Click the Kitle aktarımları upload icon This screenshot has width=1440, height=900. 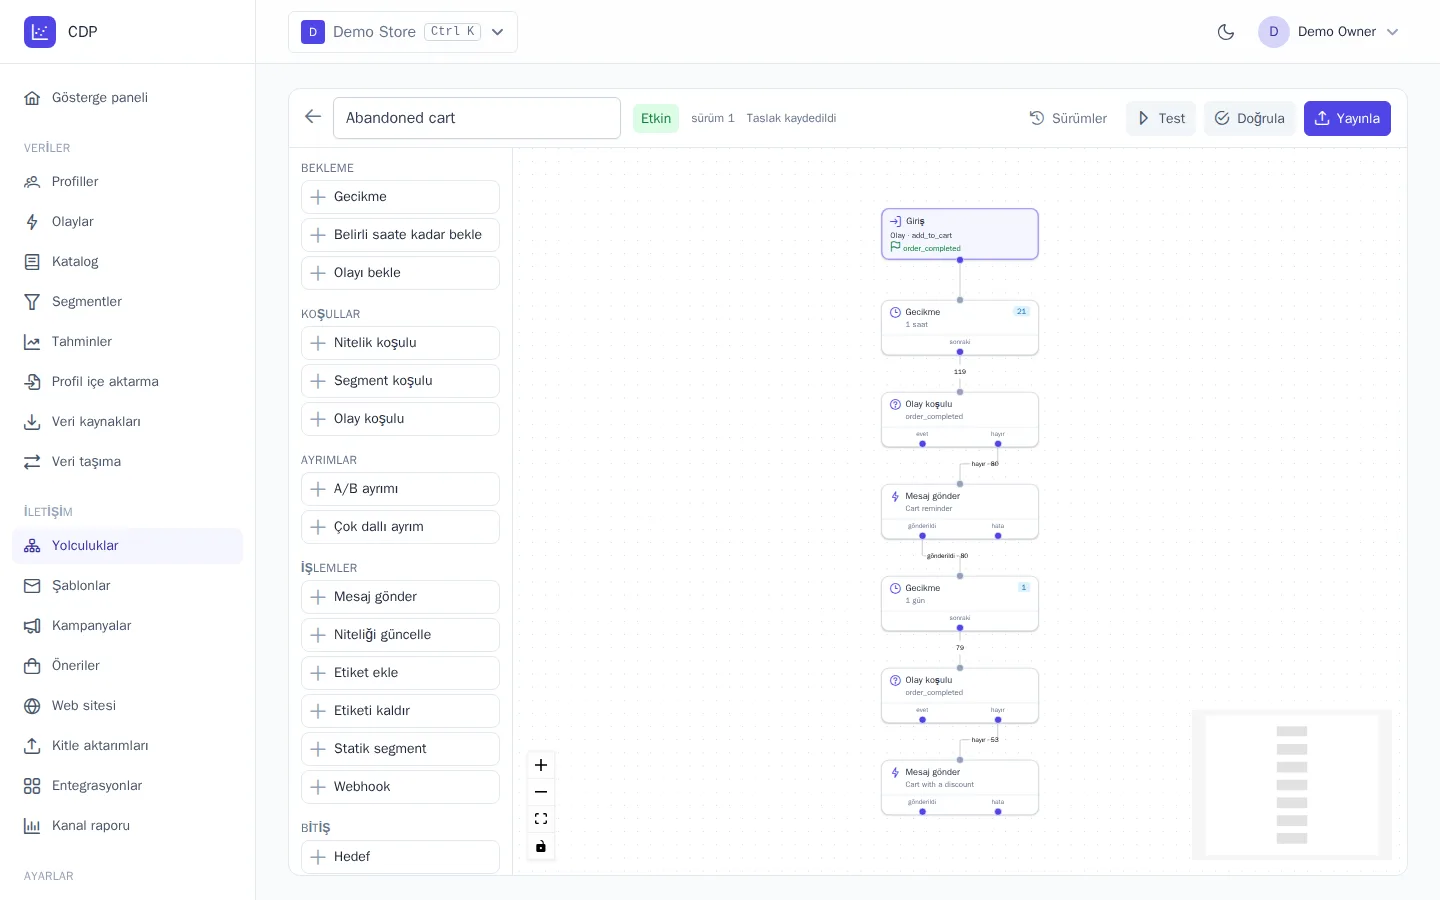point(32,746)
